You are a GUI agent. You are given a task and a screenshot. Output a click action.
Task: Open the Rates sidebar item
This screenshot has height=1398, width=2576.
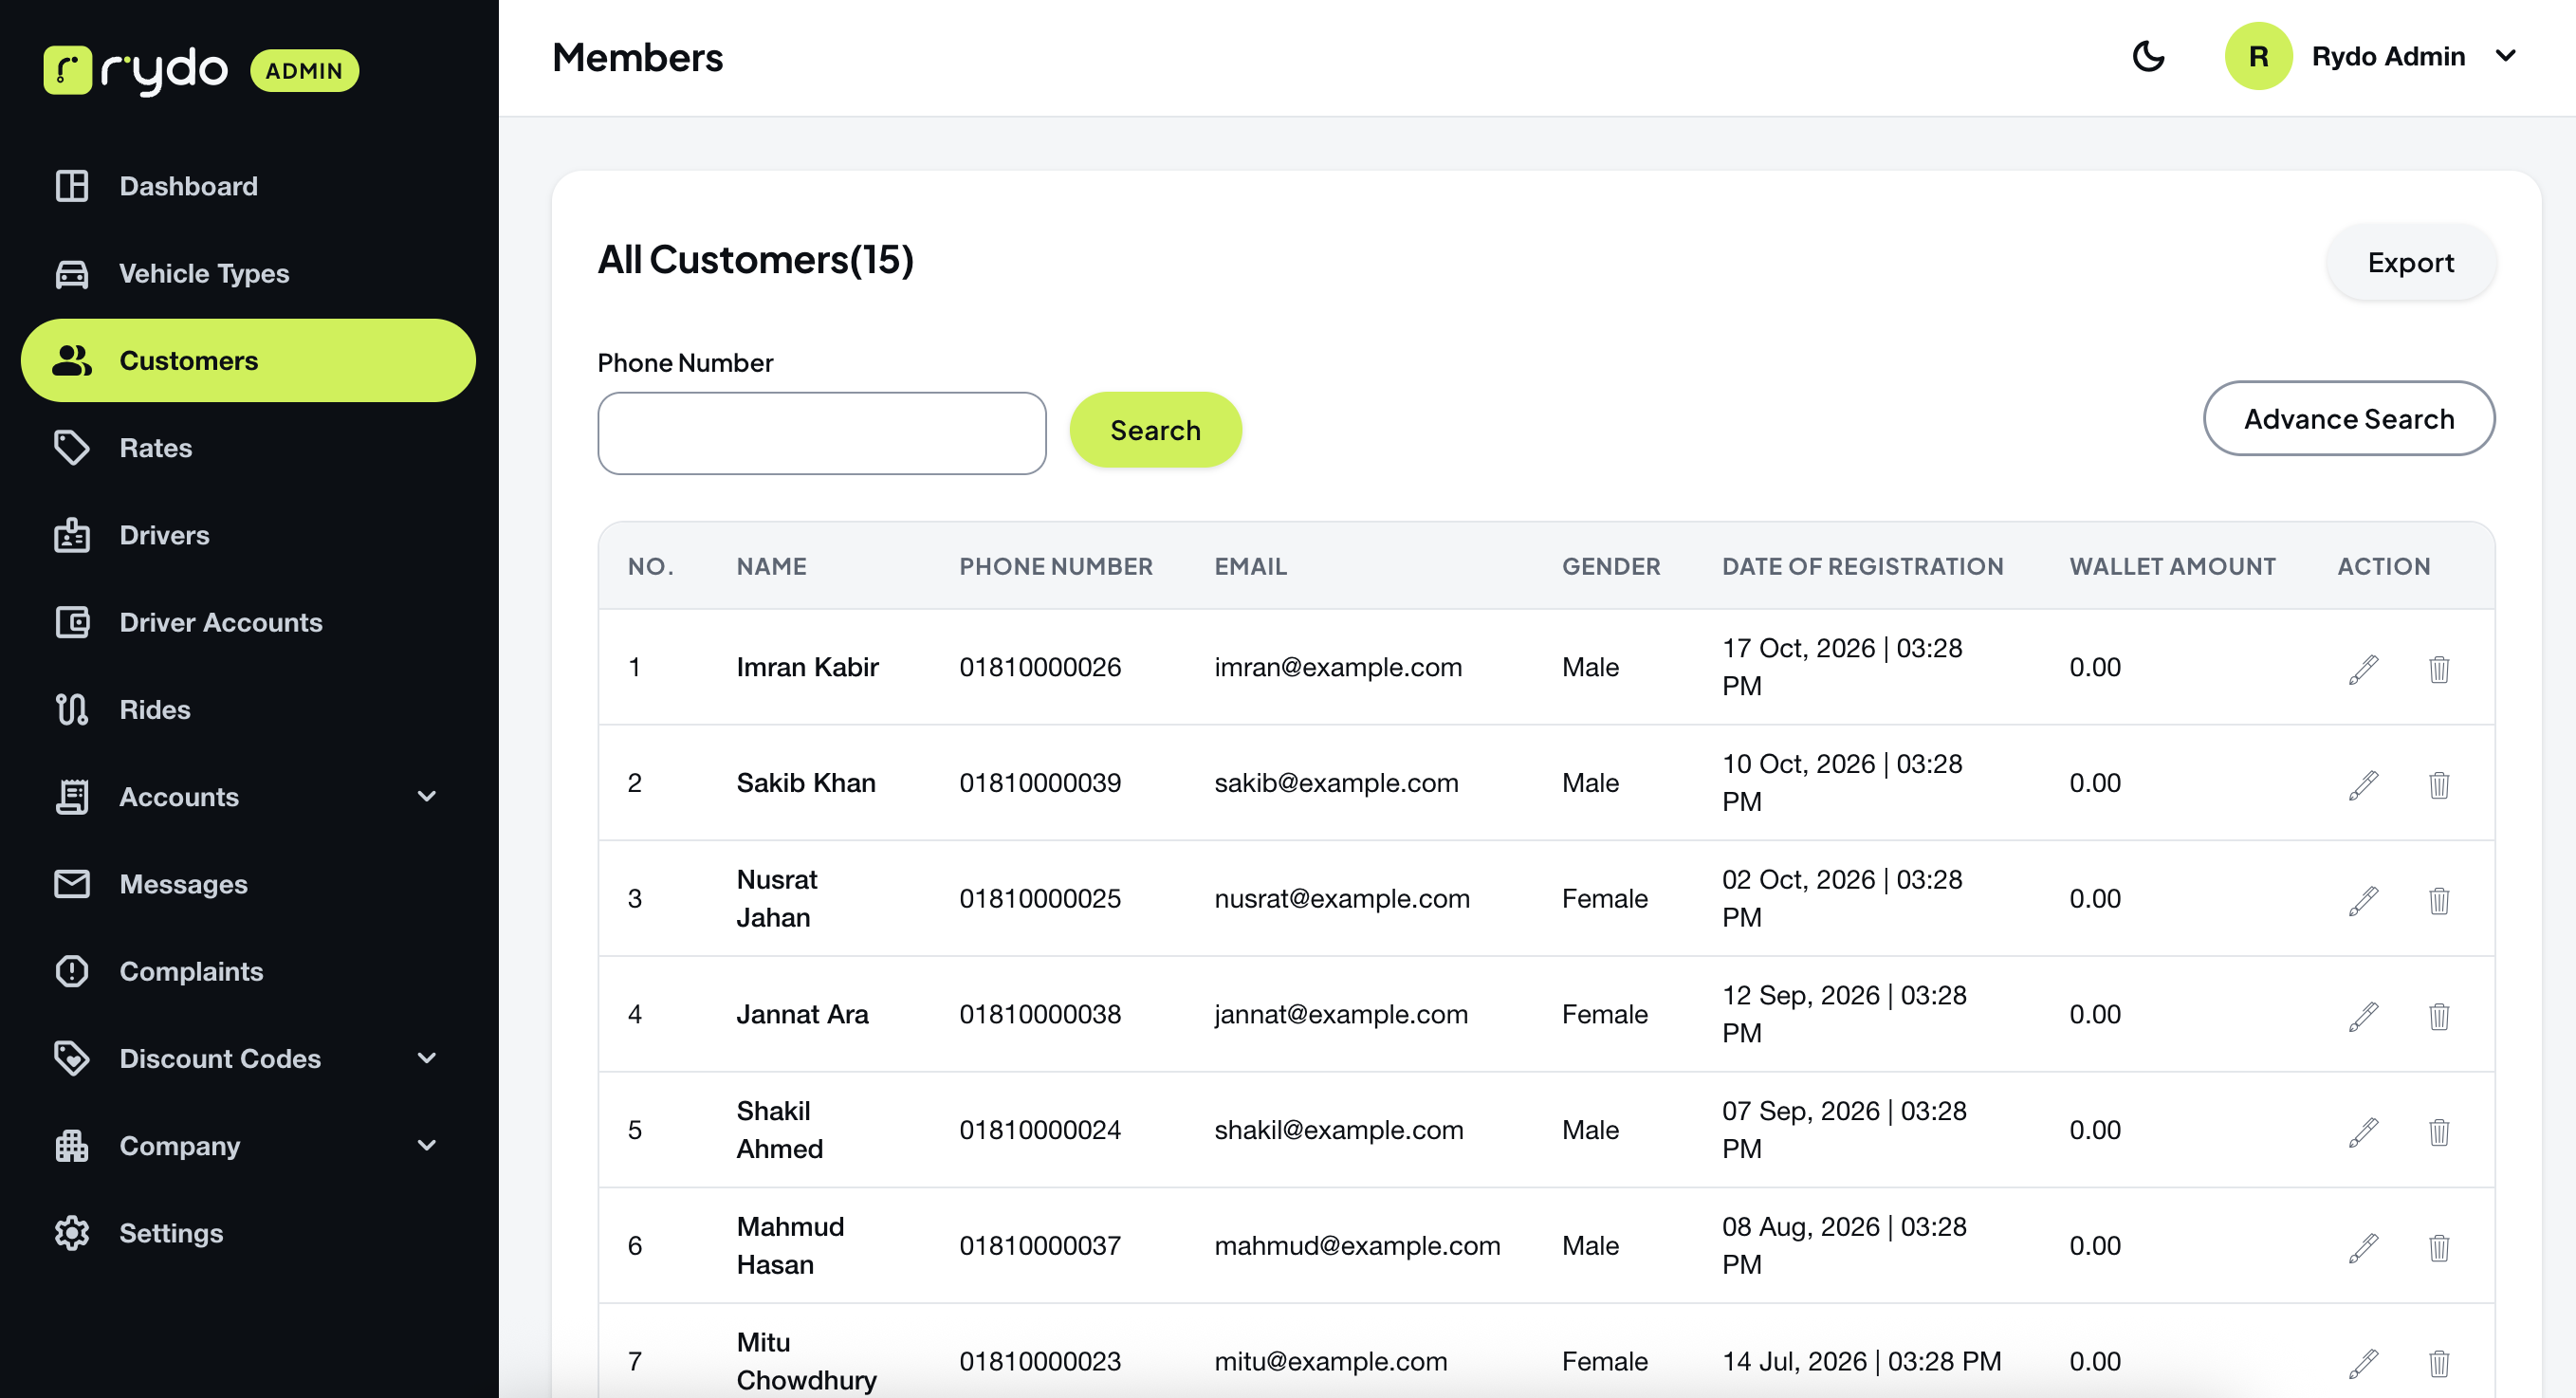[248, 448]
